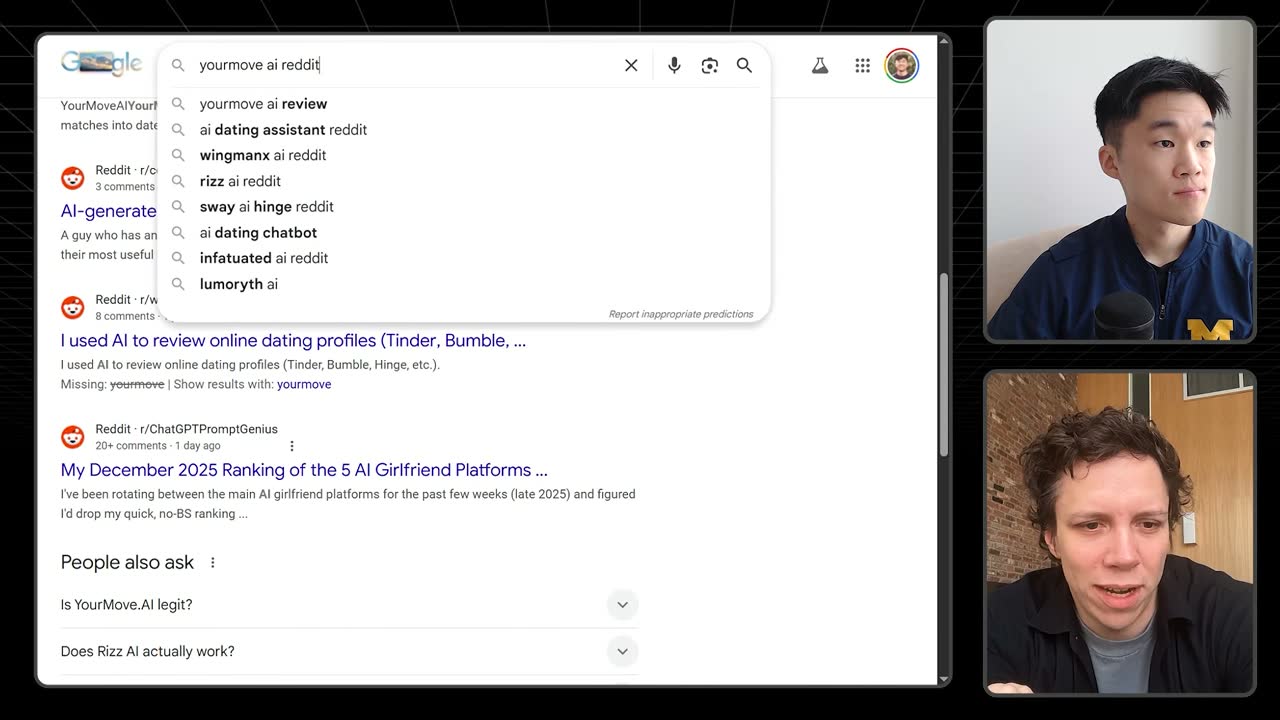Screen dimensions: 1280x720
Task: Click 'Report inappropriate predictions' link
Action: pyautogui.click(x=681, y=314)
